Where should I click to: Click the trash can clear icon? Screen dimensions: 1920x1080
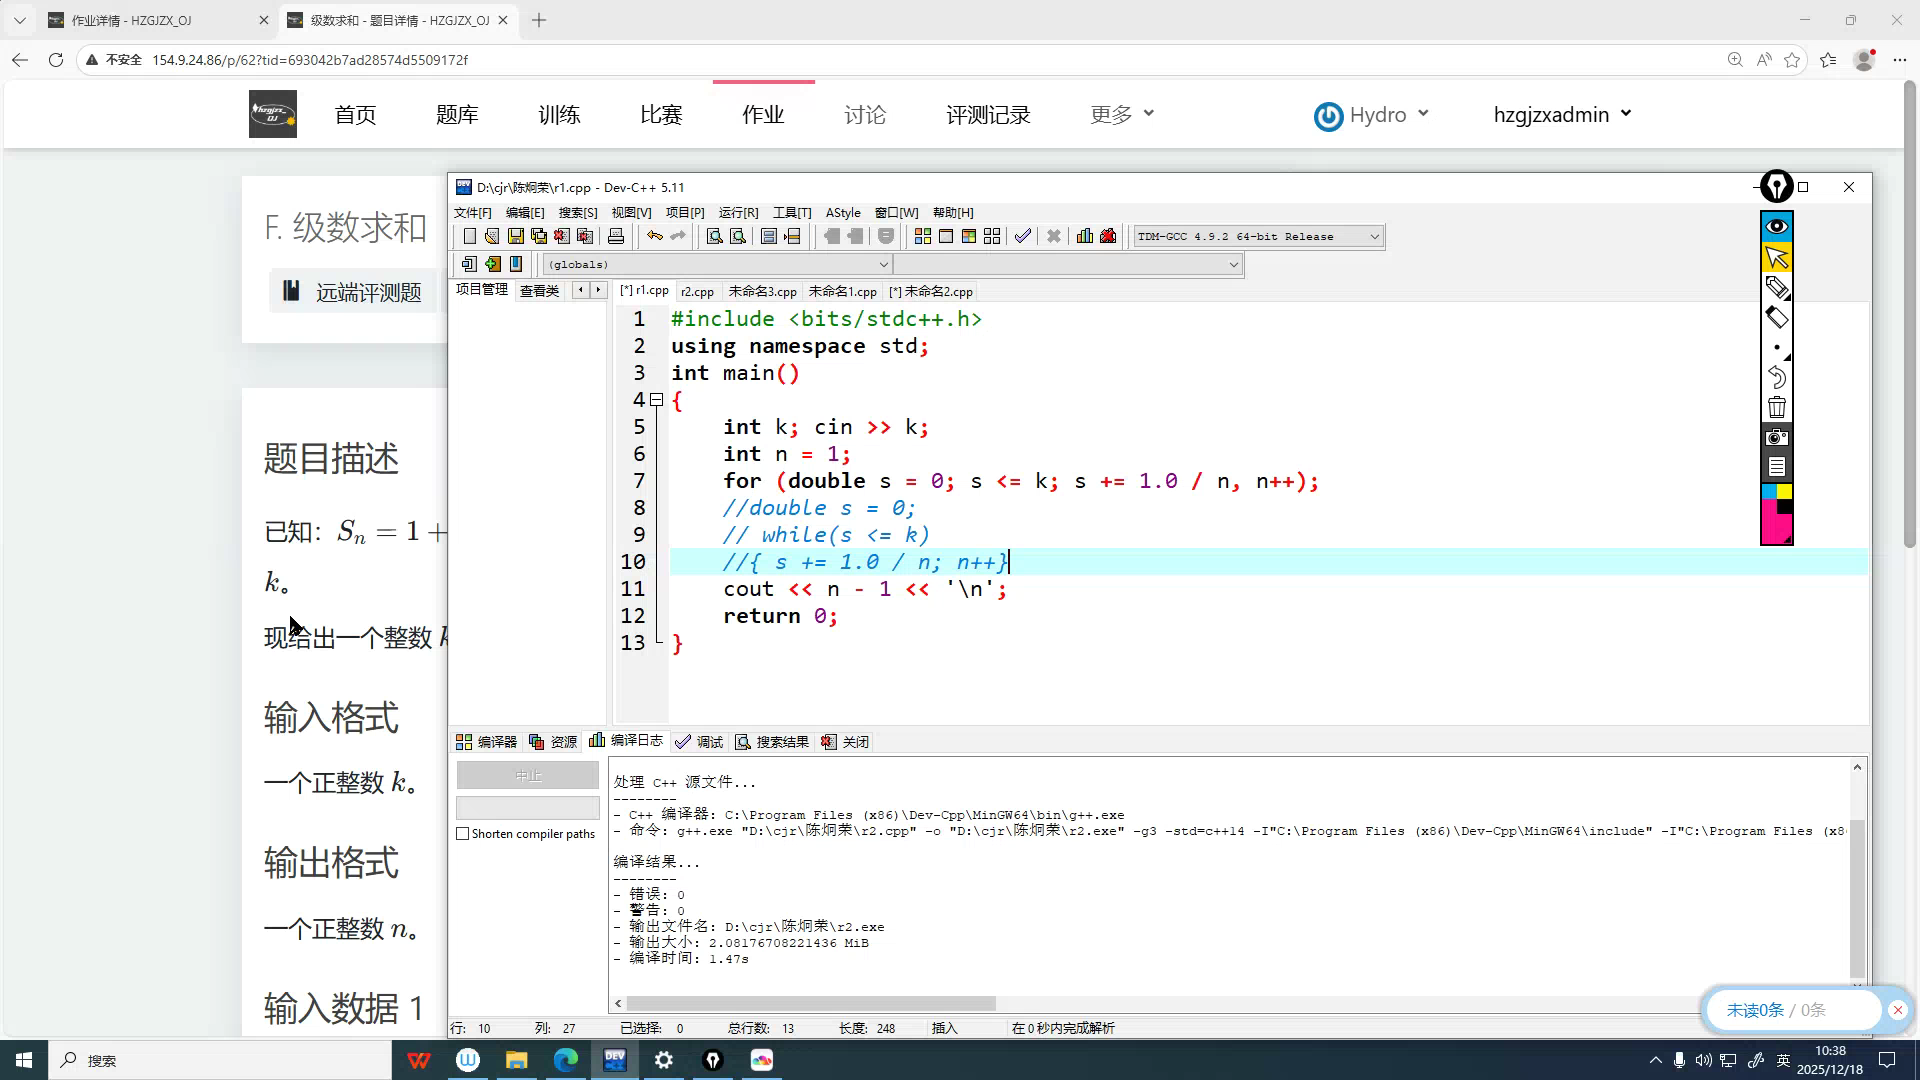(x=1777, y=407)
